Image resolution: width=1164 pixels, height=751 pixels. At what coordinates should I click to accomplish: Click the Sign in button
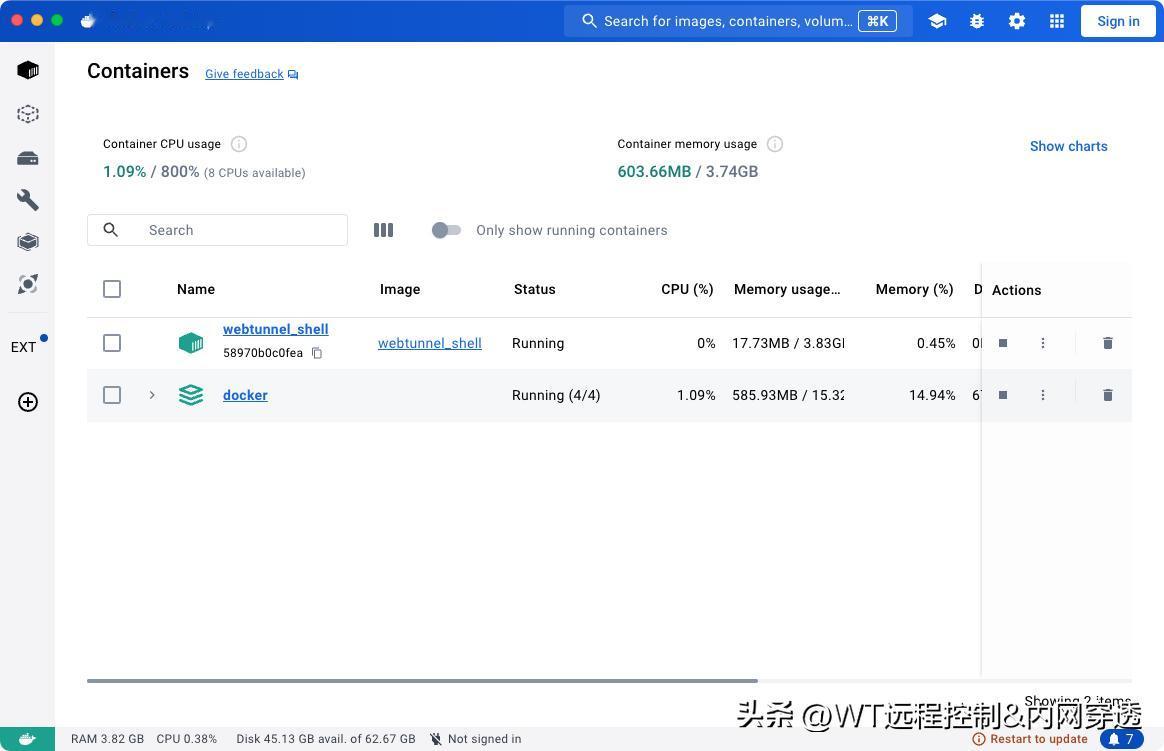tap(1118, 22)
